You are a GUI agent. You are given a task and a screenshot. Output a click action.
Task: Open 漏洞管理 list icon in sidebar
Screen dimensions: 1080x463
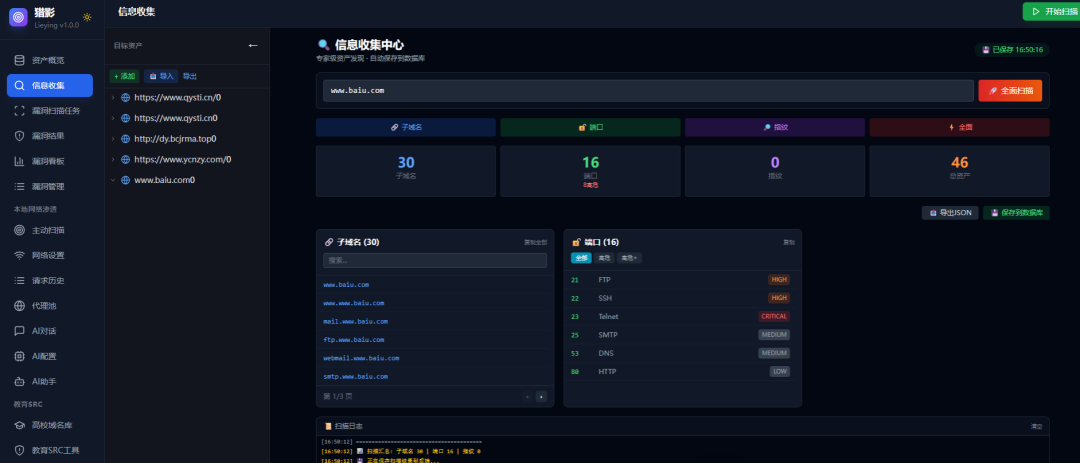coord(19,187)
